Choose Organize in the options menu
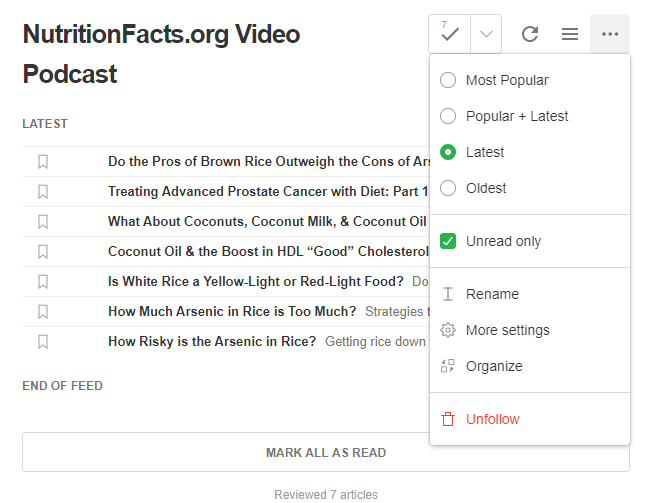652x503 pixels. point(494,366)
